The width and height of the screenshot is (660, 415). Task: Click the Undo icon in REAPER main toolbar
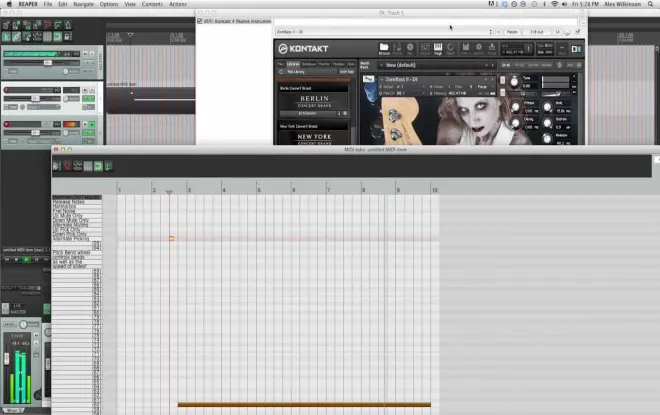tap(47, 24)
